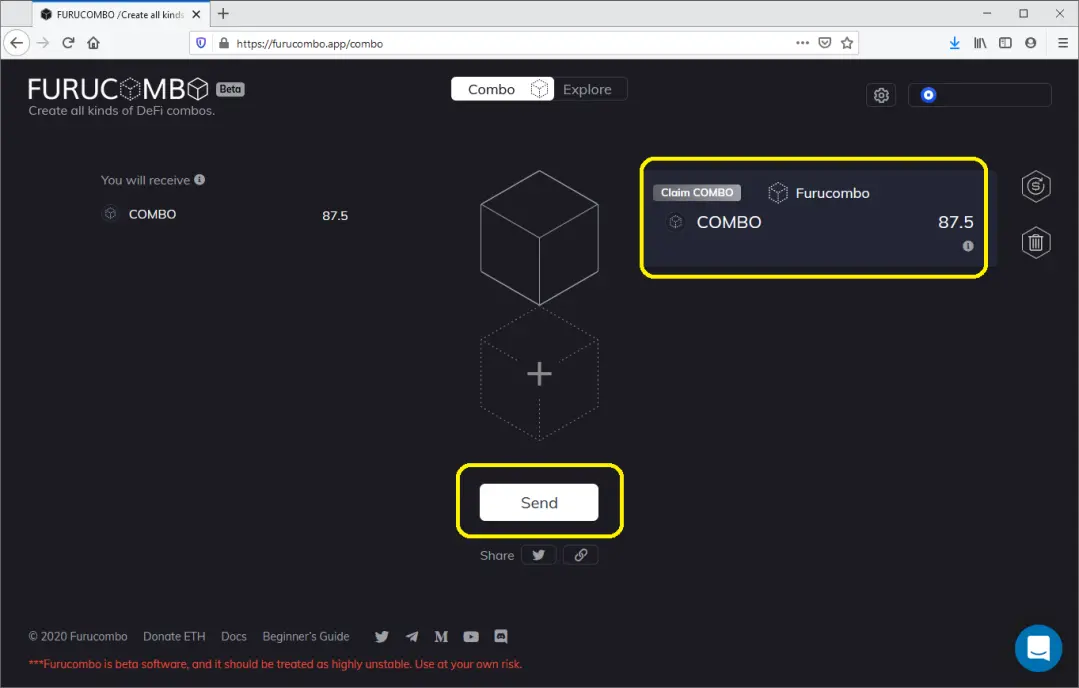Open the browser library icon
The image size is (1079, 688).
(x=980, y=43)
